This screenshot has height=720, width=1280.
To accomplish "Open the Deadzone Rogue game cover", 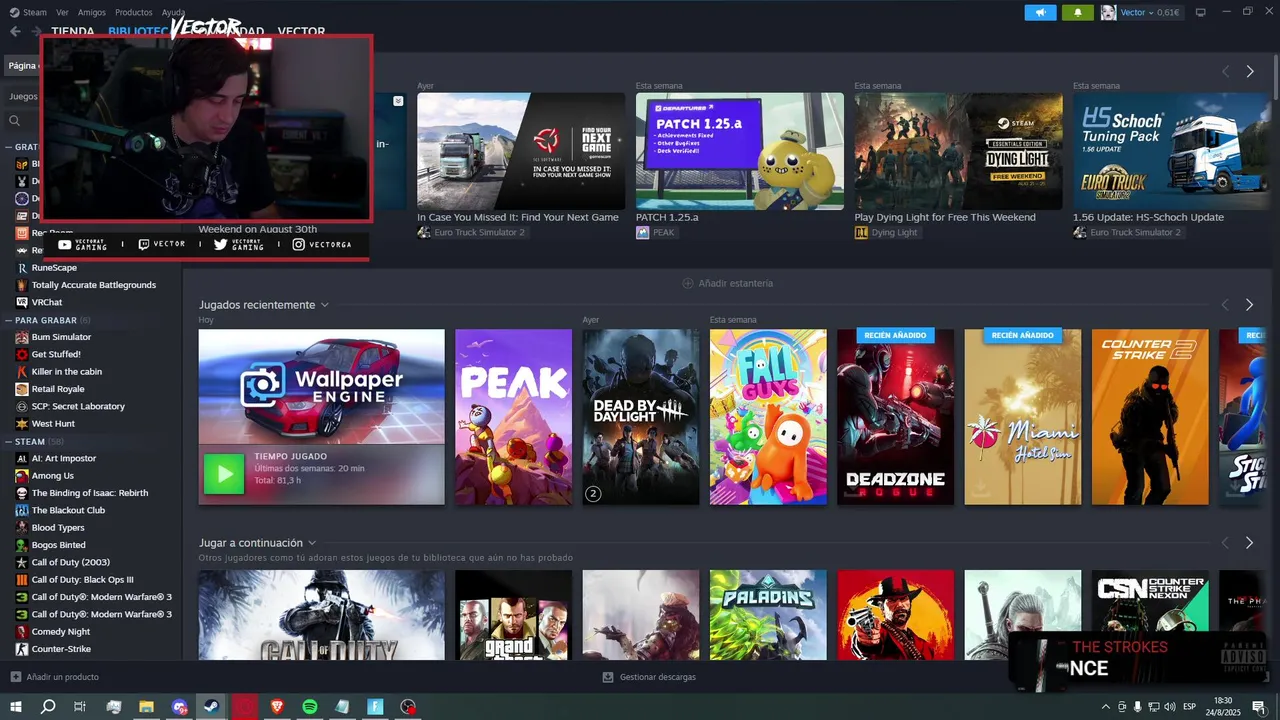I will click(x=895, y=417).
